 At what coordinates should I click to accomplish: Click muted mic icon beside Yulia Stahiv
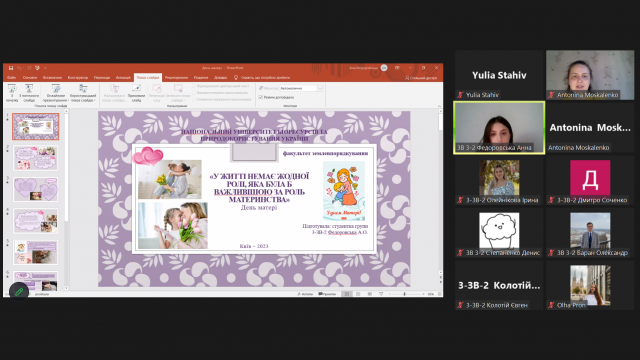tap(460, 95)
